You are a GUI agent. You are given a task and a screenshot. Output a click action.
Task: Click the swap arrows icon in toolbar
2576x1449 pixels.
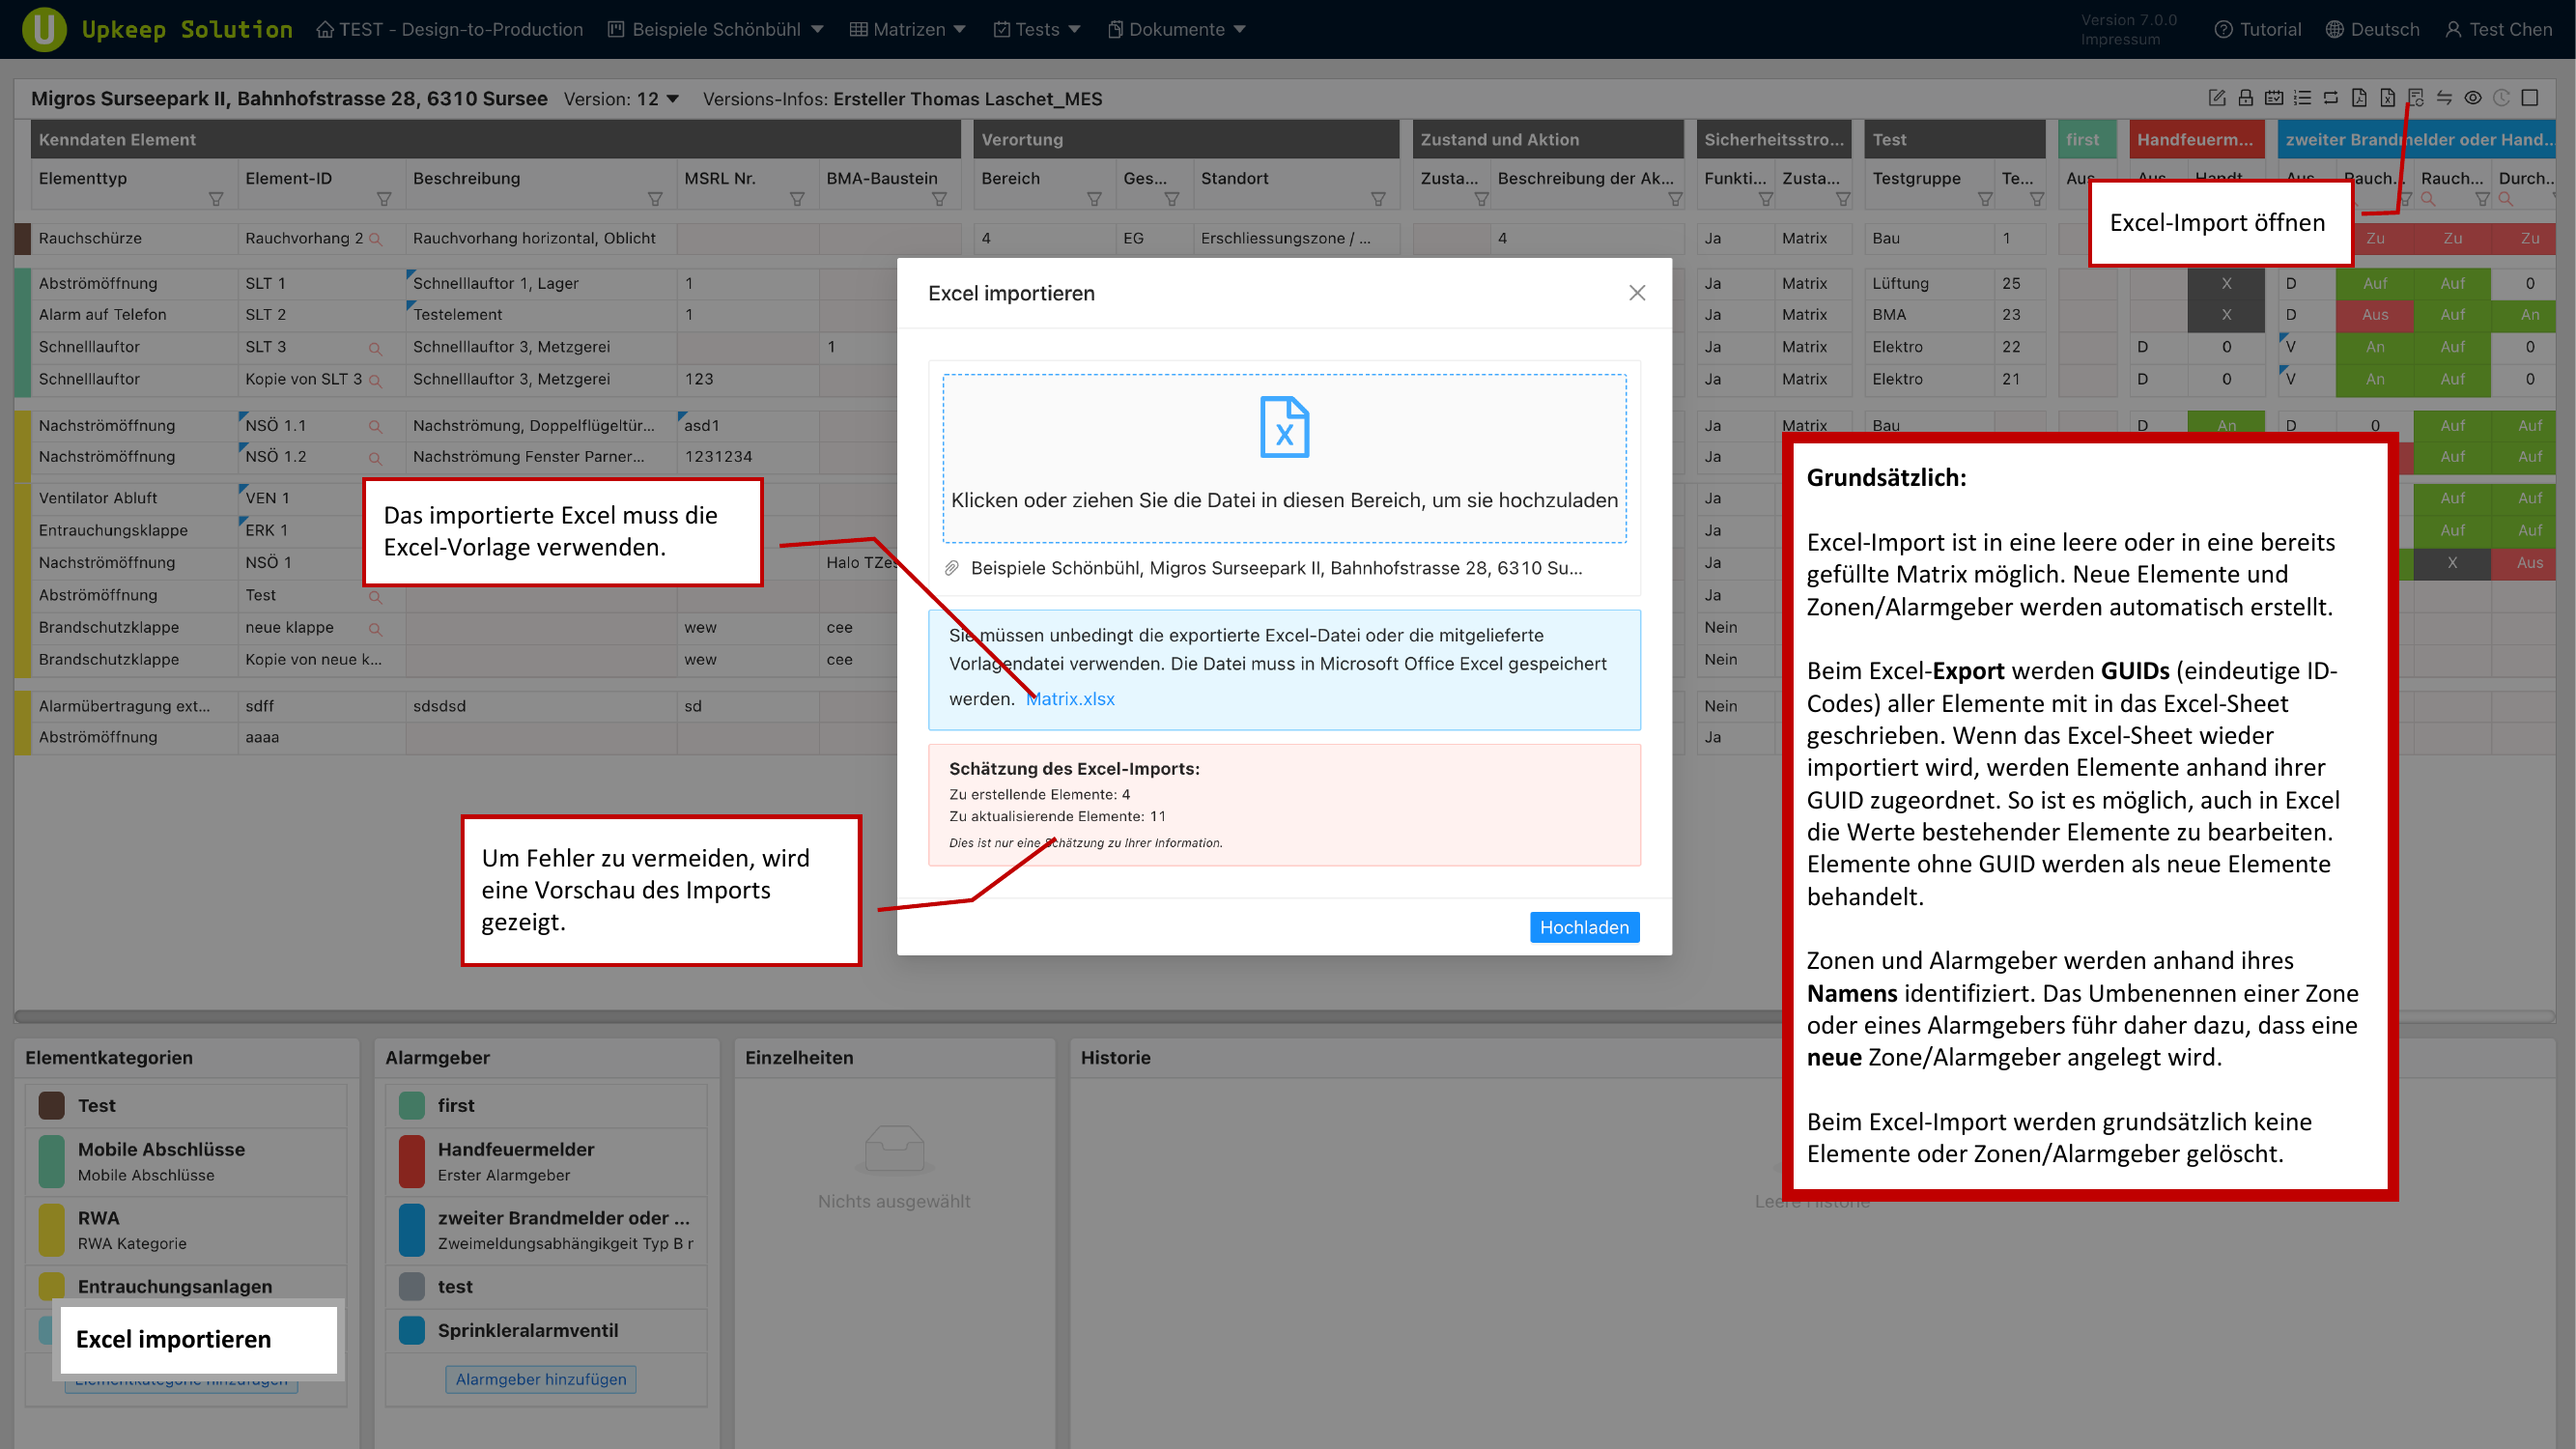2444,98
